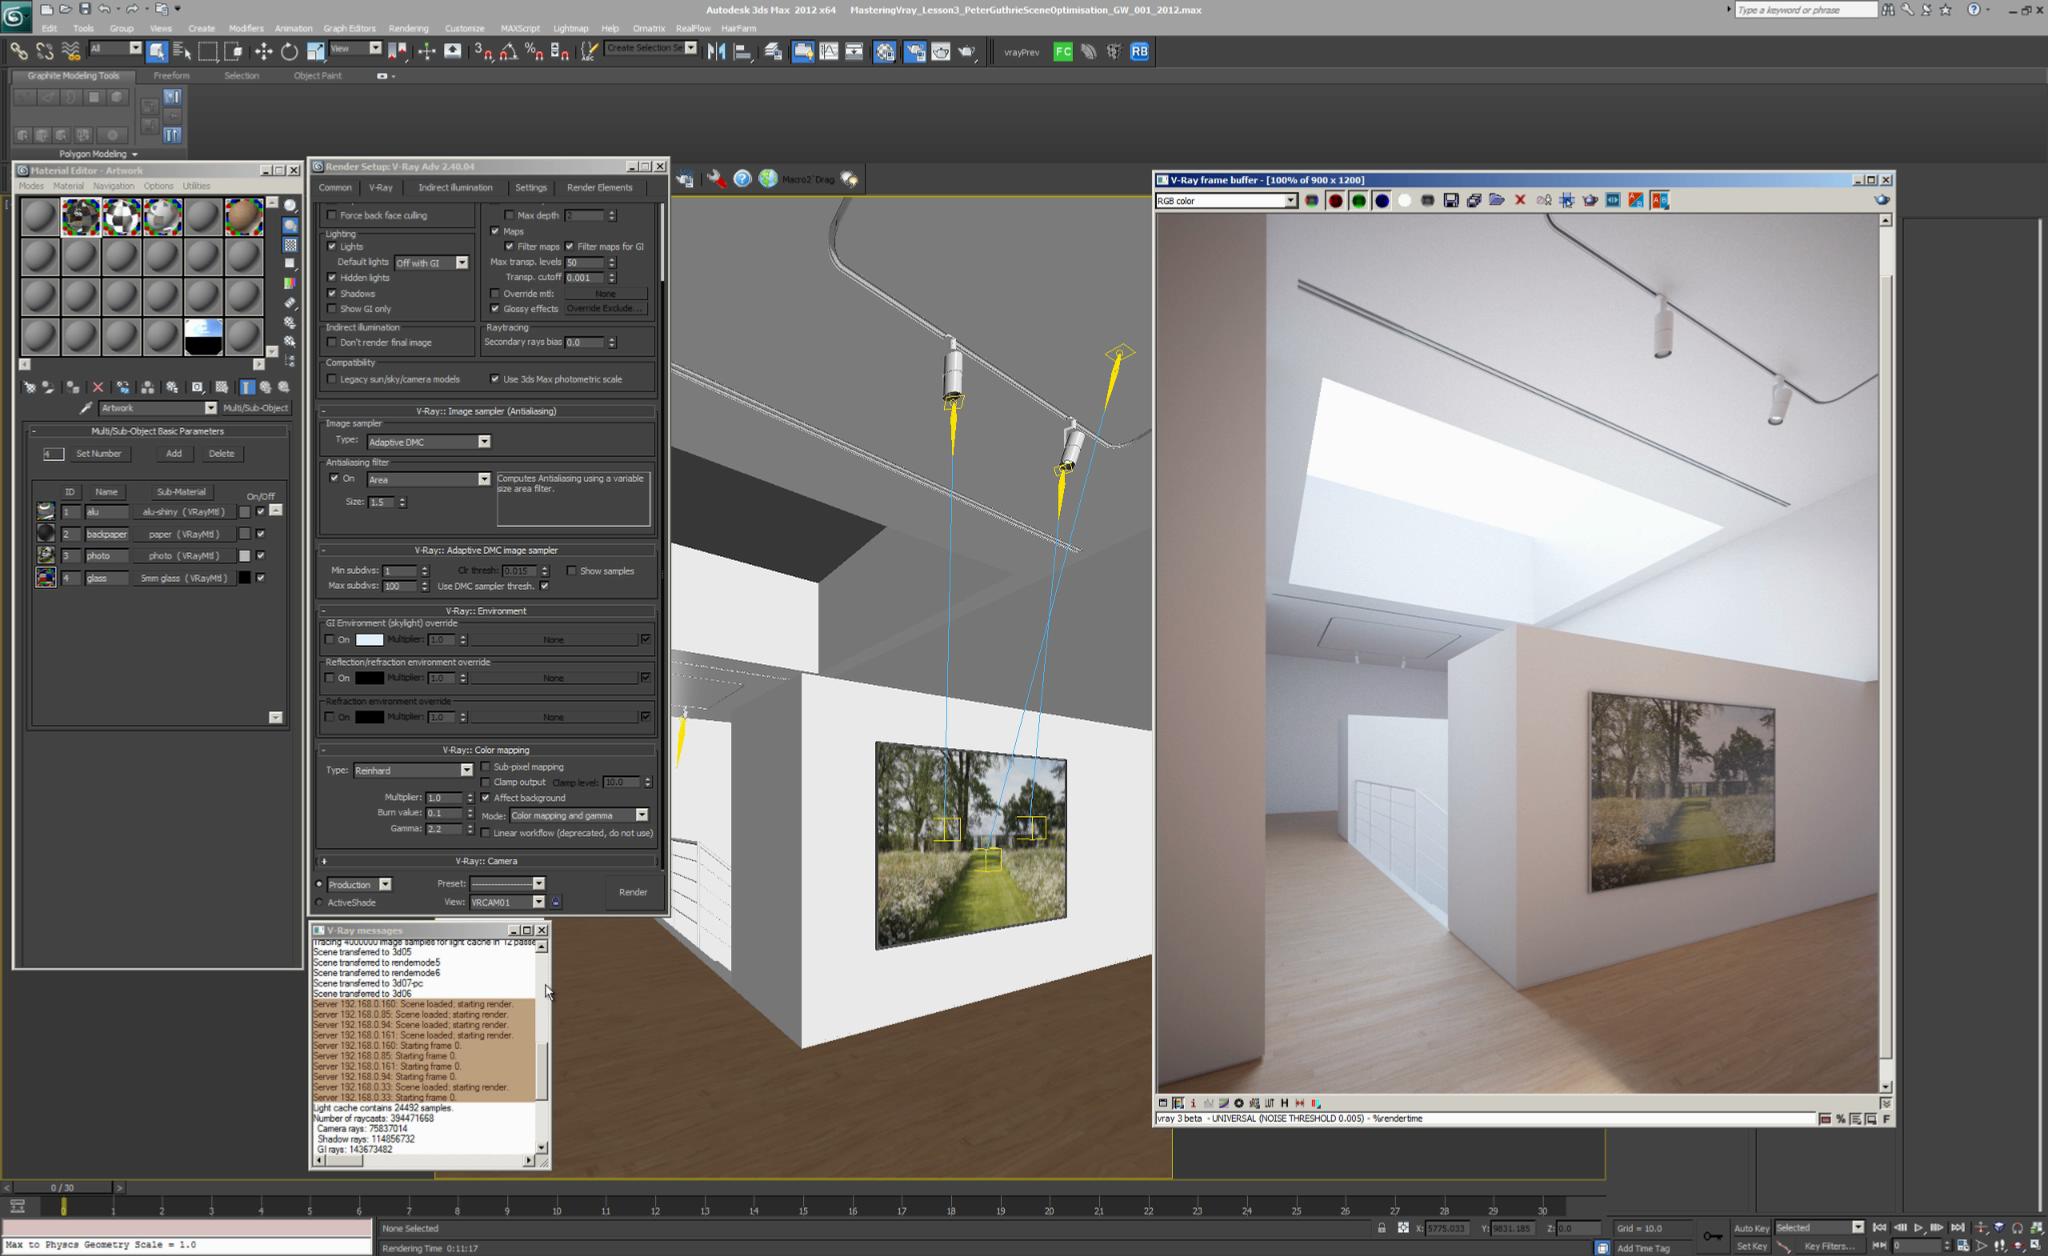The width and height of the screenshot is (2048, 1256).
Task: Enable Show GI only checkbox
Action: [332, 309]
